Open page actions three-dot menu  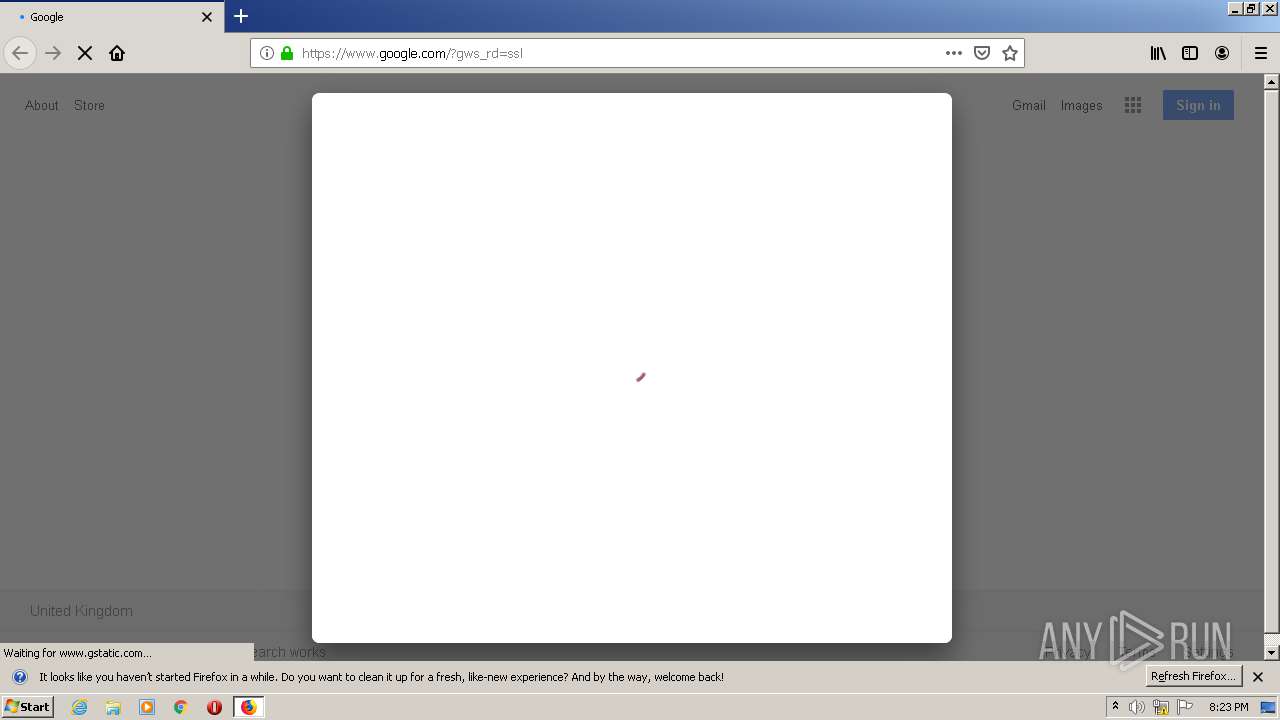(954, 53)
